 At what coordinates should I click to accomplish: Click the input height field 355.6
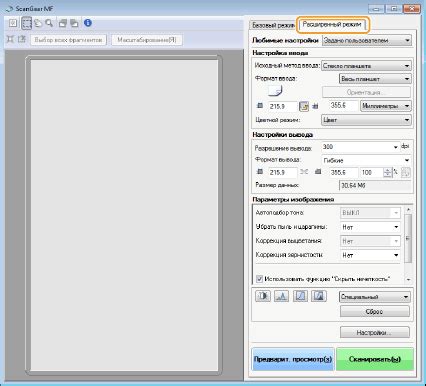click(x=343, y=106)
